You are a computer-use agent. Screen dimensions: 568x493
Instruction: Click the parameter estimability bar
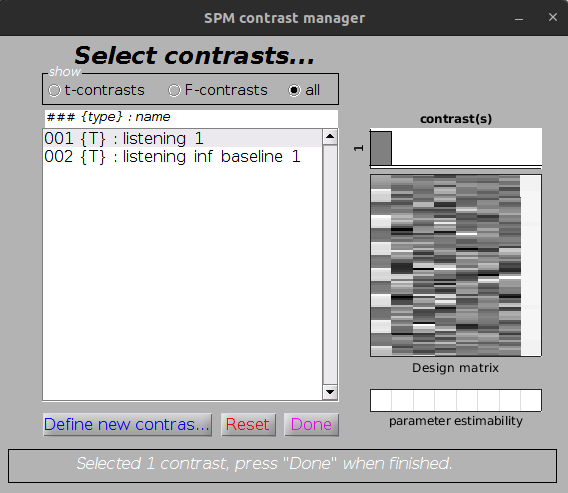[456, 400]
